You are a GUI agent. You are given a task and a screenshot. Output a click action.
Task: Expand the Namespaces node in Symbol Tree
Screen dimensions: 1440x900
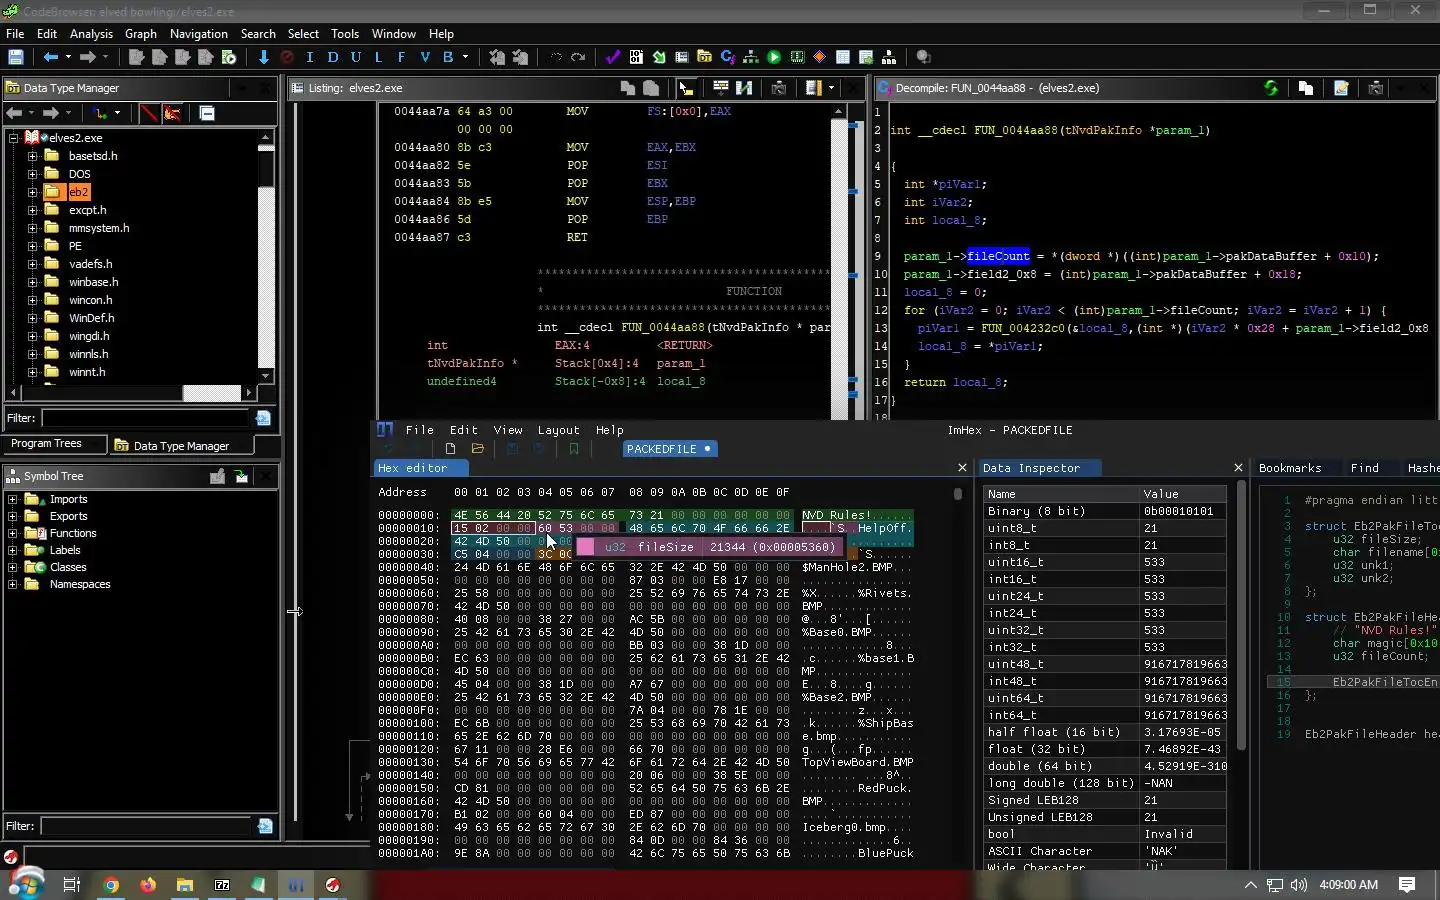pos(13,584)
